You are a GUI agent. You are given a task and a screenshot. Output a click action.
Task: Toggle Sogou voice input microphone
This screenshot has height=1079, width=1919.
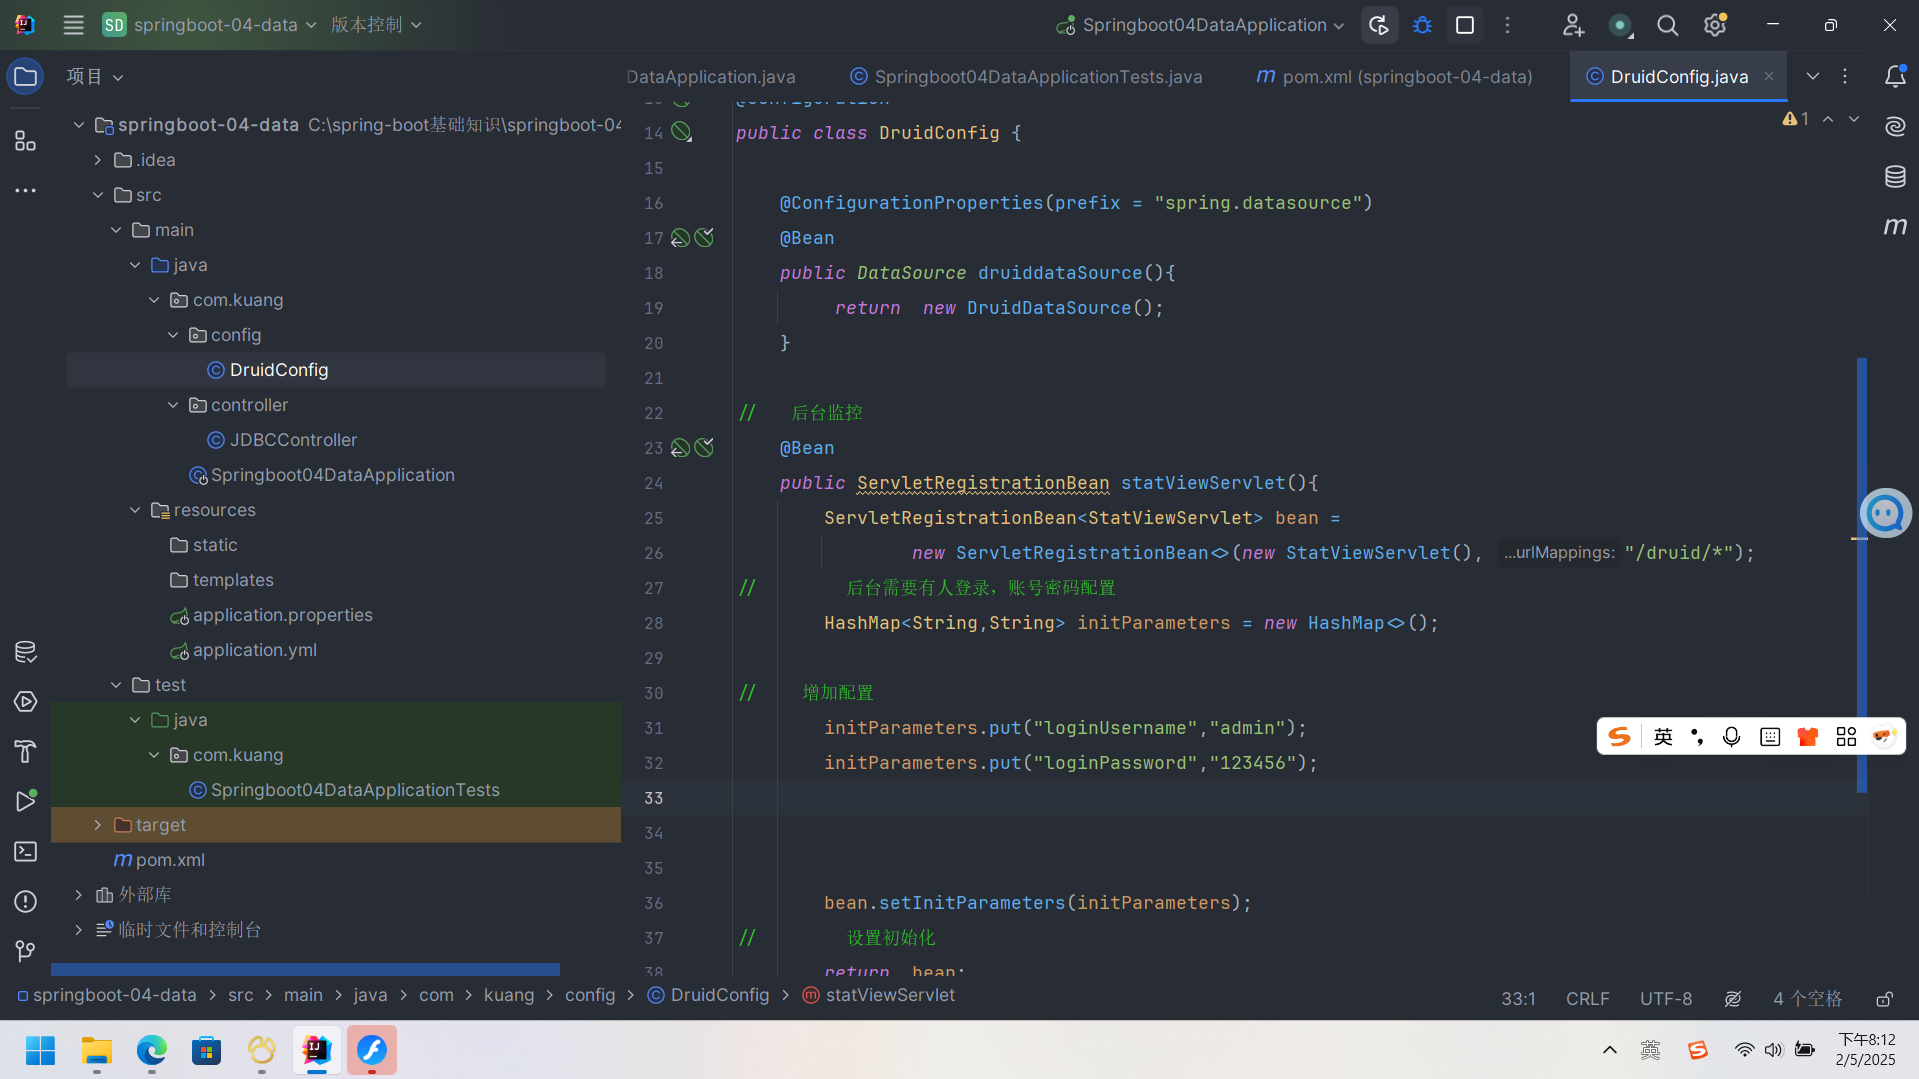point(1732,737)
